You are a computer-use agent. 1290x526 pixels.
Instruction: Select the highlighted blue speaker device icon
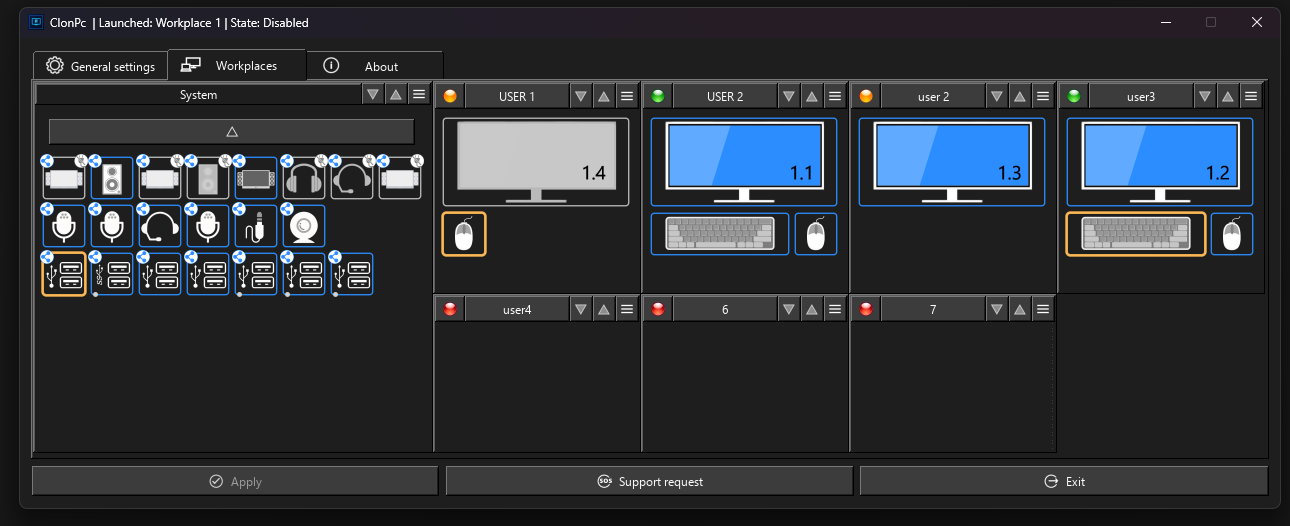[x=112, y=178]
